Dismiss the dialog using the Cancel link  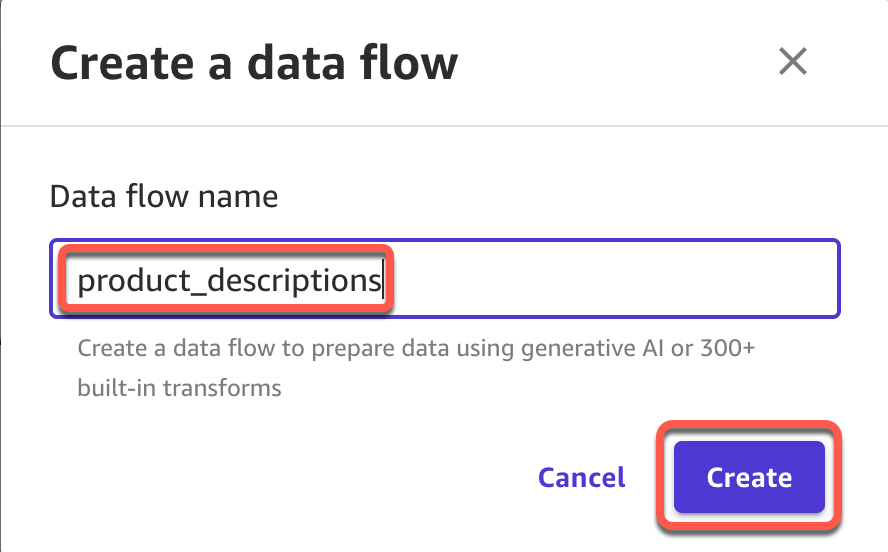point(581,477)
